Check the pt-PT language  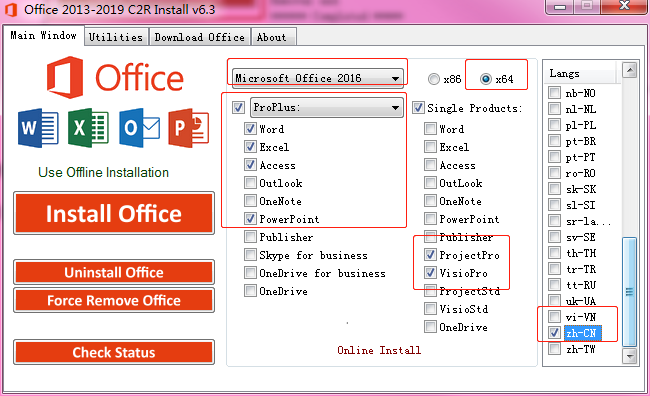point(554,156)
